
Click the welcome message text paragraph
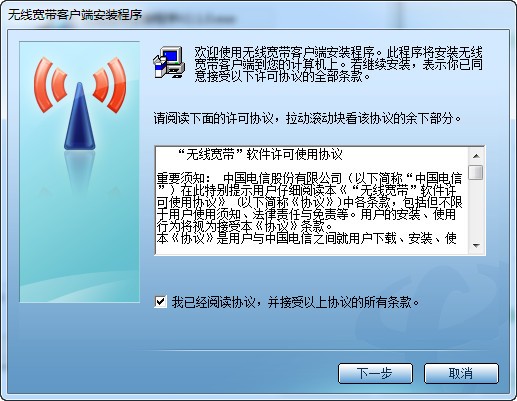(338, 64)
